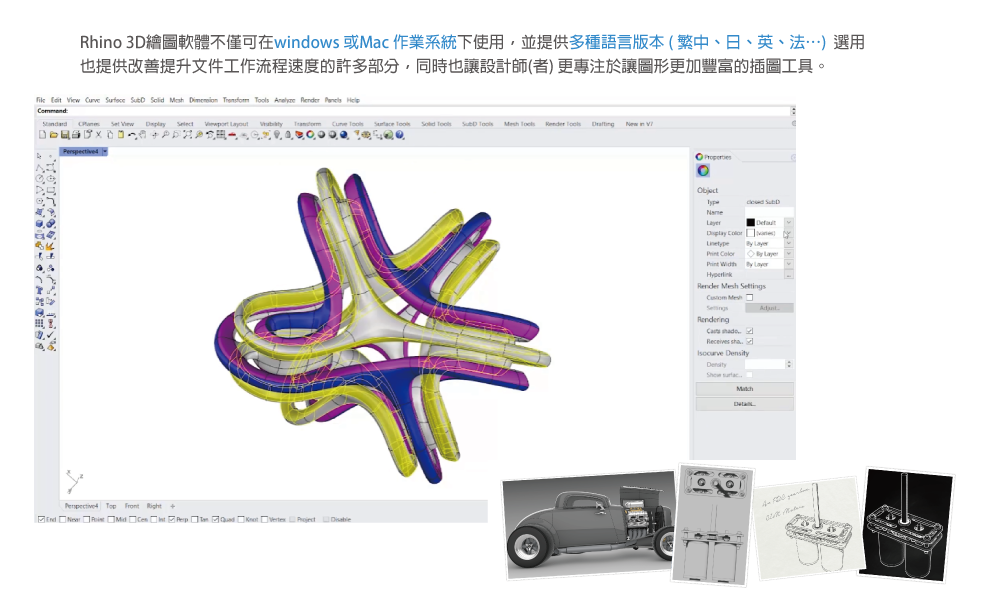The height and width of the screenshot is (600, 1000).
Task: Select the pointer tool in left sidebar
Action: [x=39, y=157]
